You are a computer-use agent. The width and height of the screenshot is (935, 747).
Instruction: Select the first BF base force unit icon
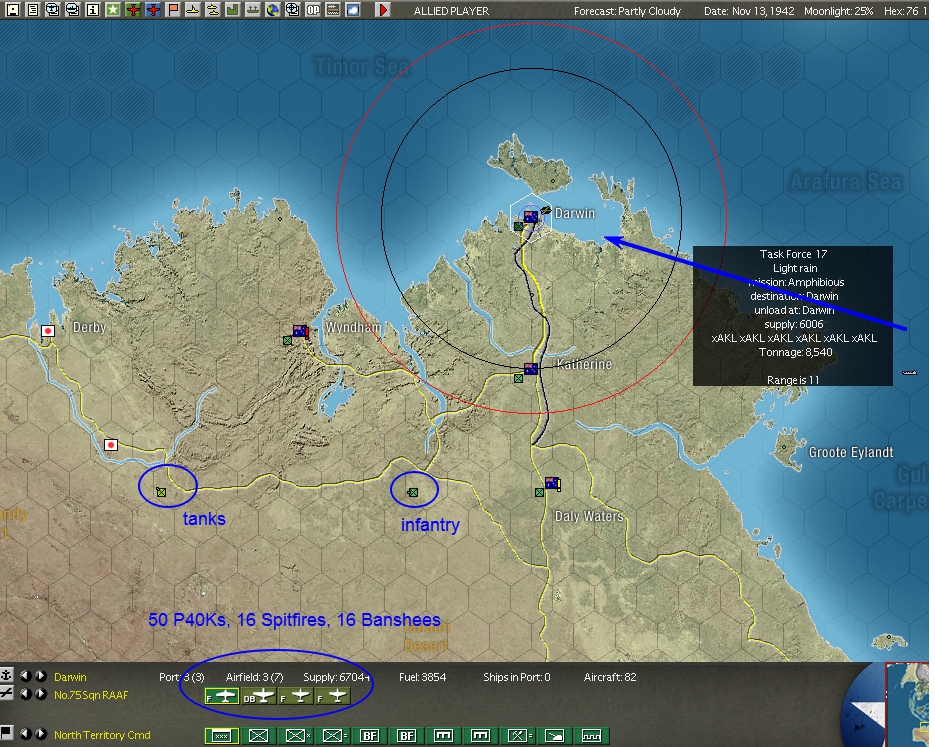(370, 736)
